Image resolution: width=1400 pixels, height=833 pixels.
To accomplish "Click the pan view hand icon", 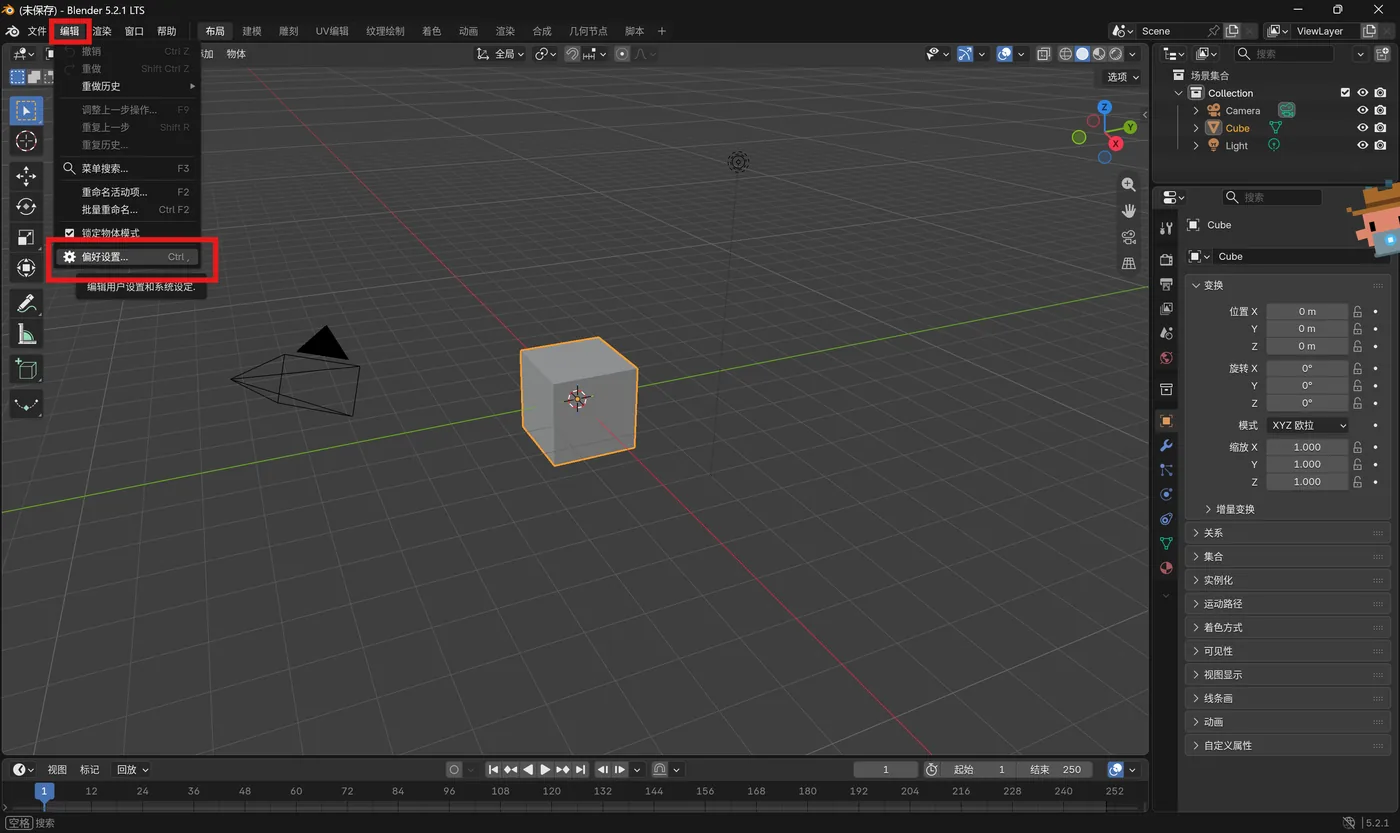I will [x=1129, y=210].
